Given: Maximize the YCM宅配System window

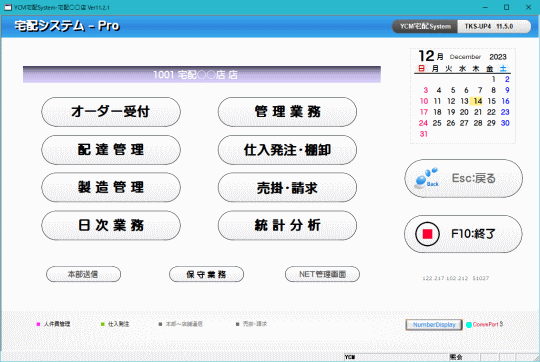Looking at the screenshot, I should (506, 7).
